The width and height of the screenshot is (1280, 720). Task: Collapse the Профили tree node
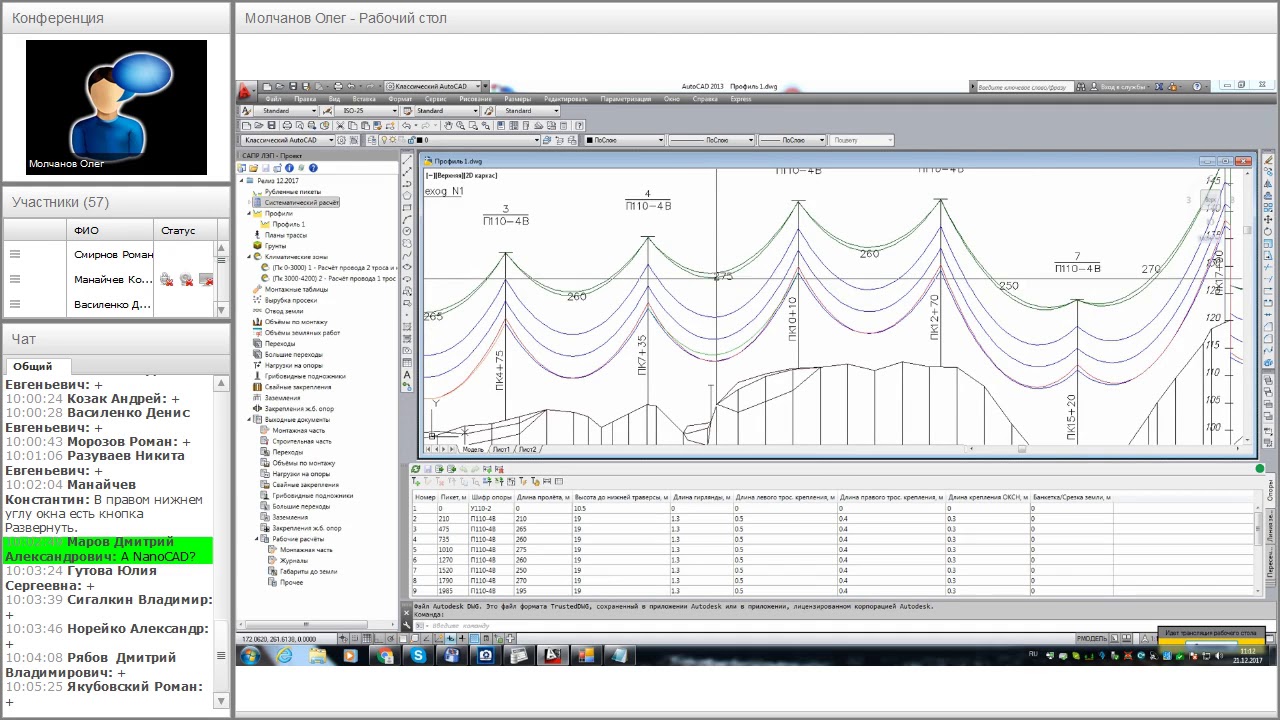[x=249, y=213]
